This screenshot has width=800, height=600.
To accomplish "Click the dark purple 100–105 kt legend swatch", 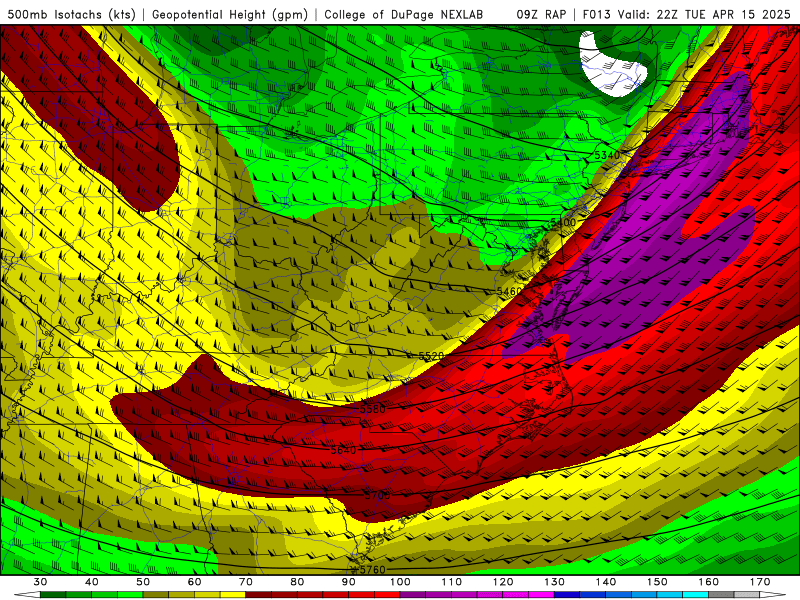I will tap(413, 595).
